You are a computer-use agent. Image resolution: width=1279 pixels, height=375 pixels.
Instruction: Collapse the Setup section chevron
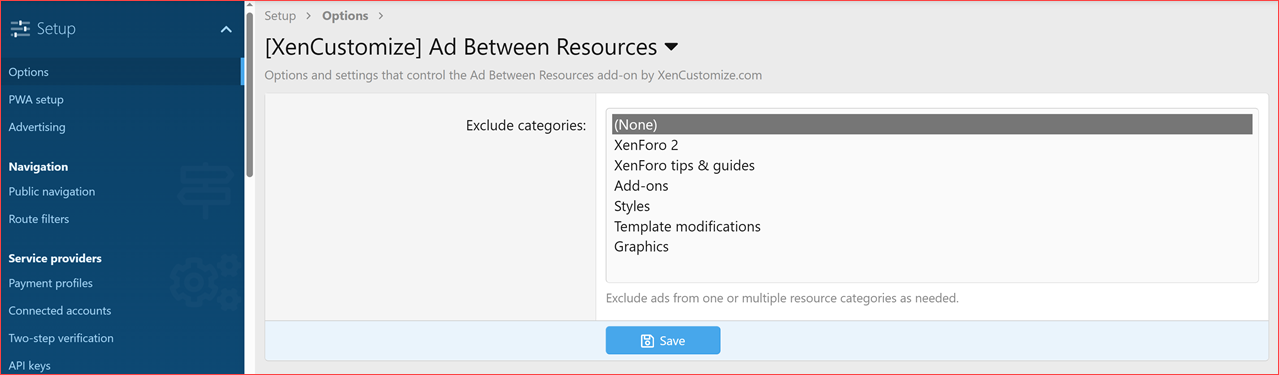(x=226, y=29)
